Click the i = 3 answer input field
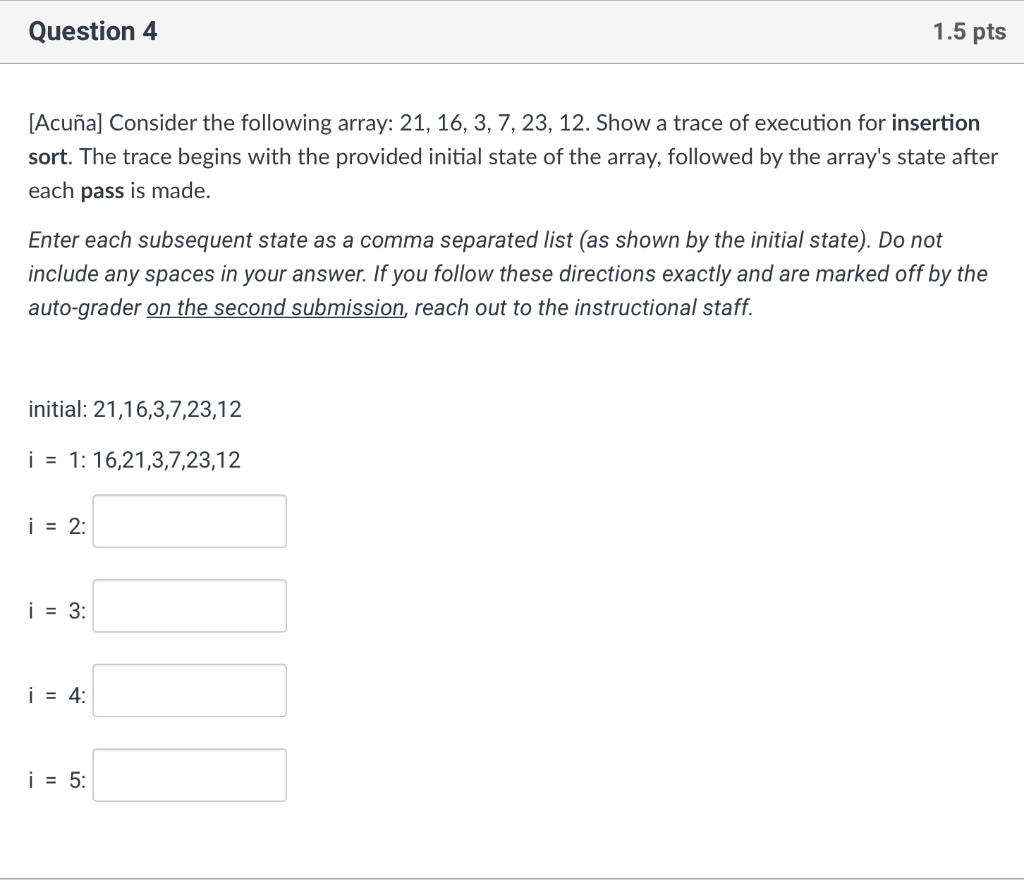The image size is (1024, 883). tap(189, 606)
